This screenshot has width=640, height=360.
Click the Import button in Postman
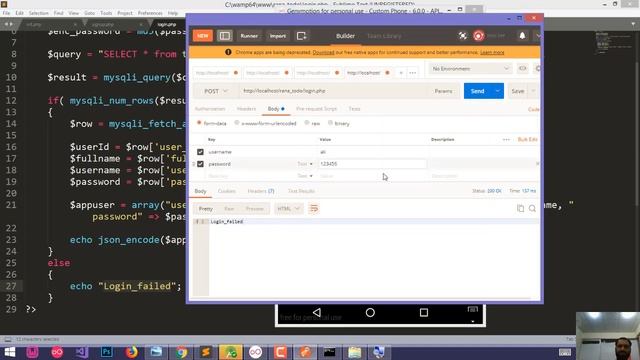click(x=278, y=36)
